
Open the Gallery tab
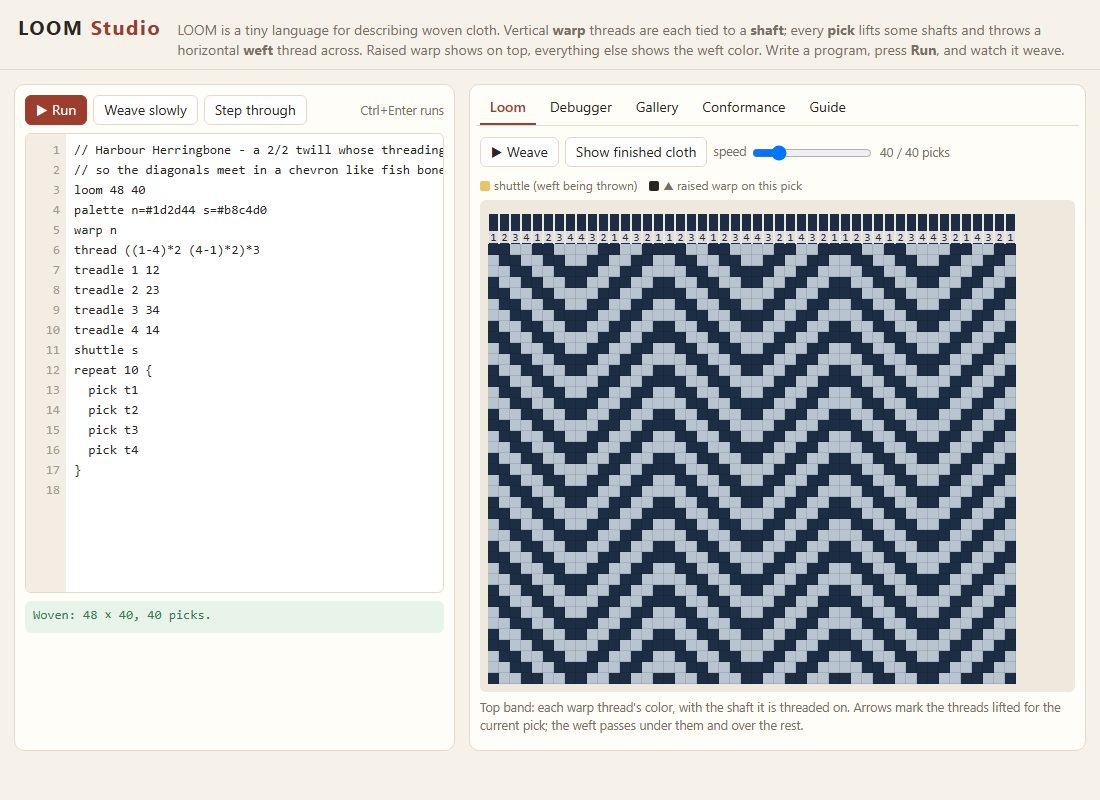(657, 107)
